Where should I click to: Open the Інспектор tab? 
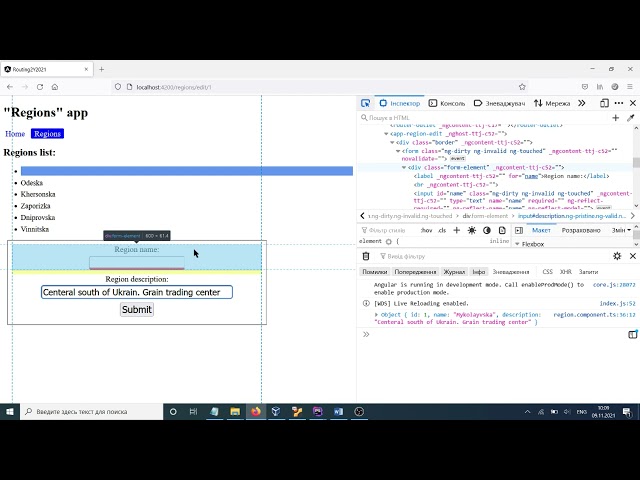pyautogui.click(x=400, y=103)
